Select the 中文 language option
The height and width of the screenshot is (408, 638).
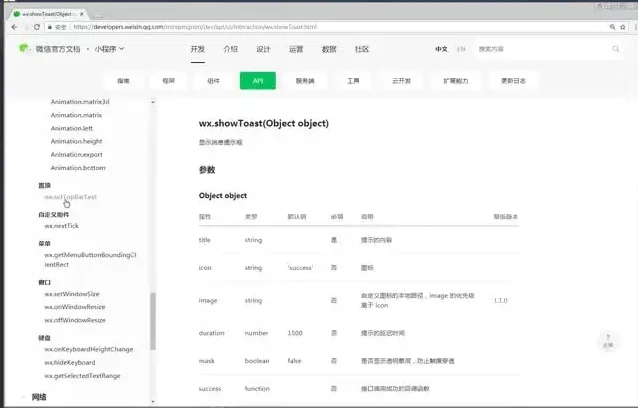tap(441, 49)
